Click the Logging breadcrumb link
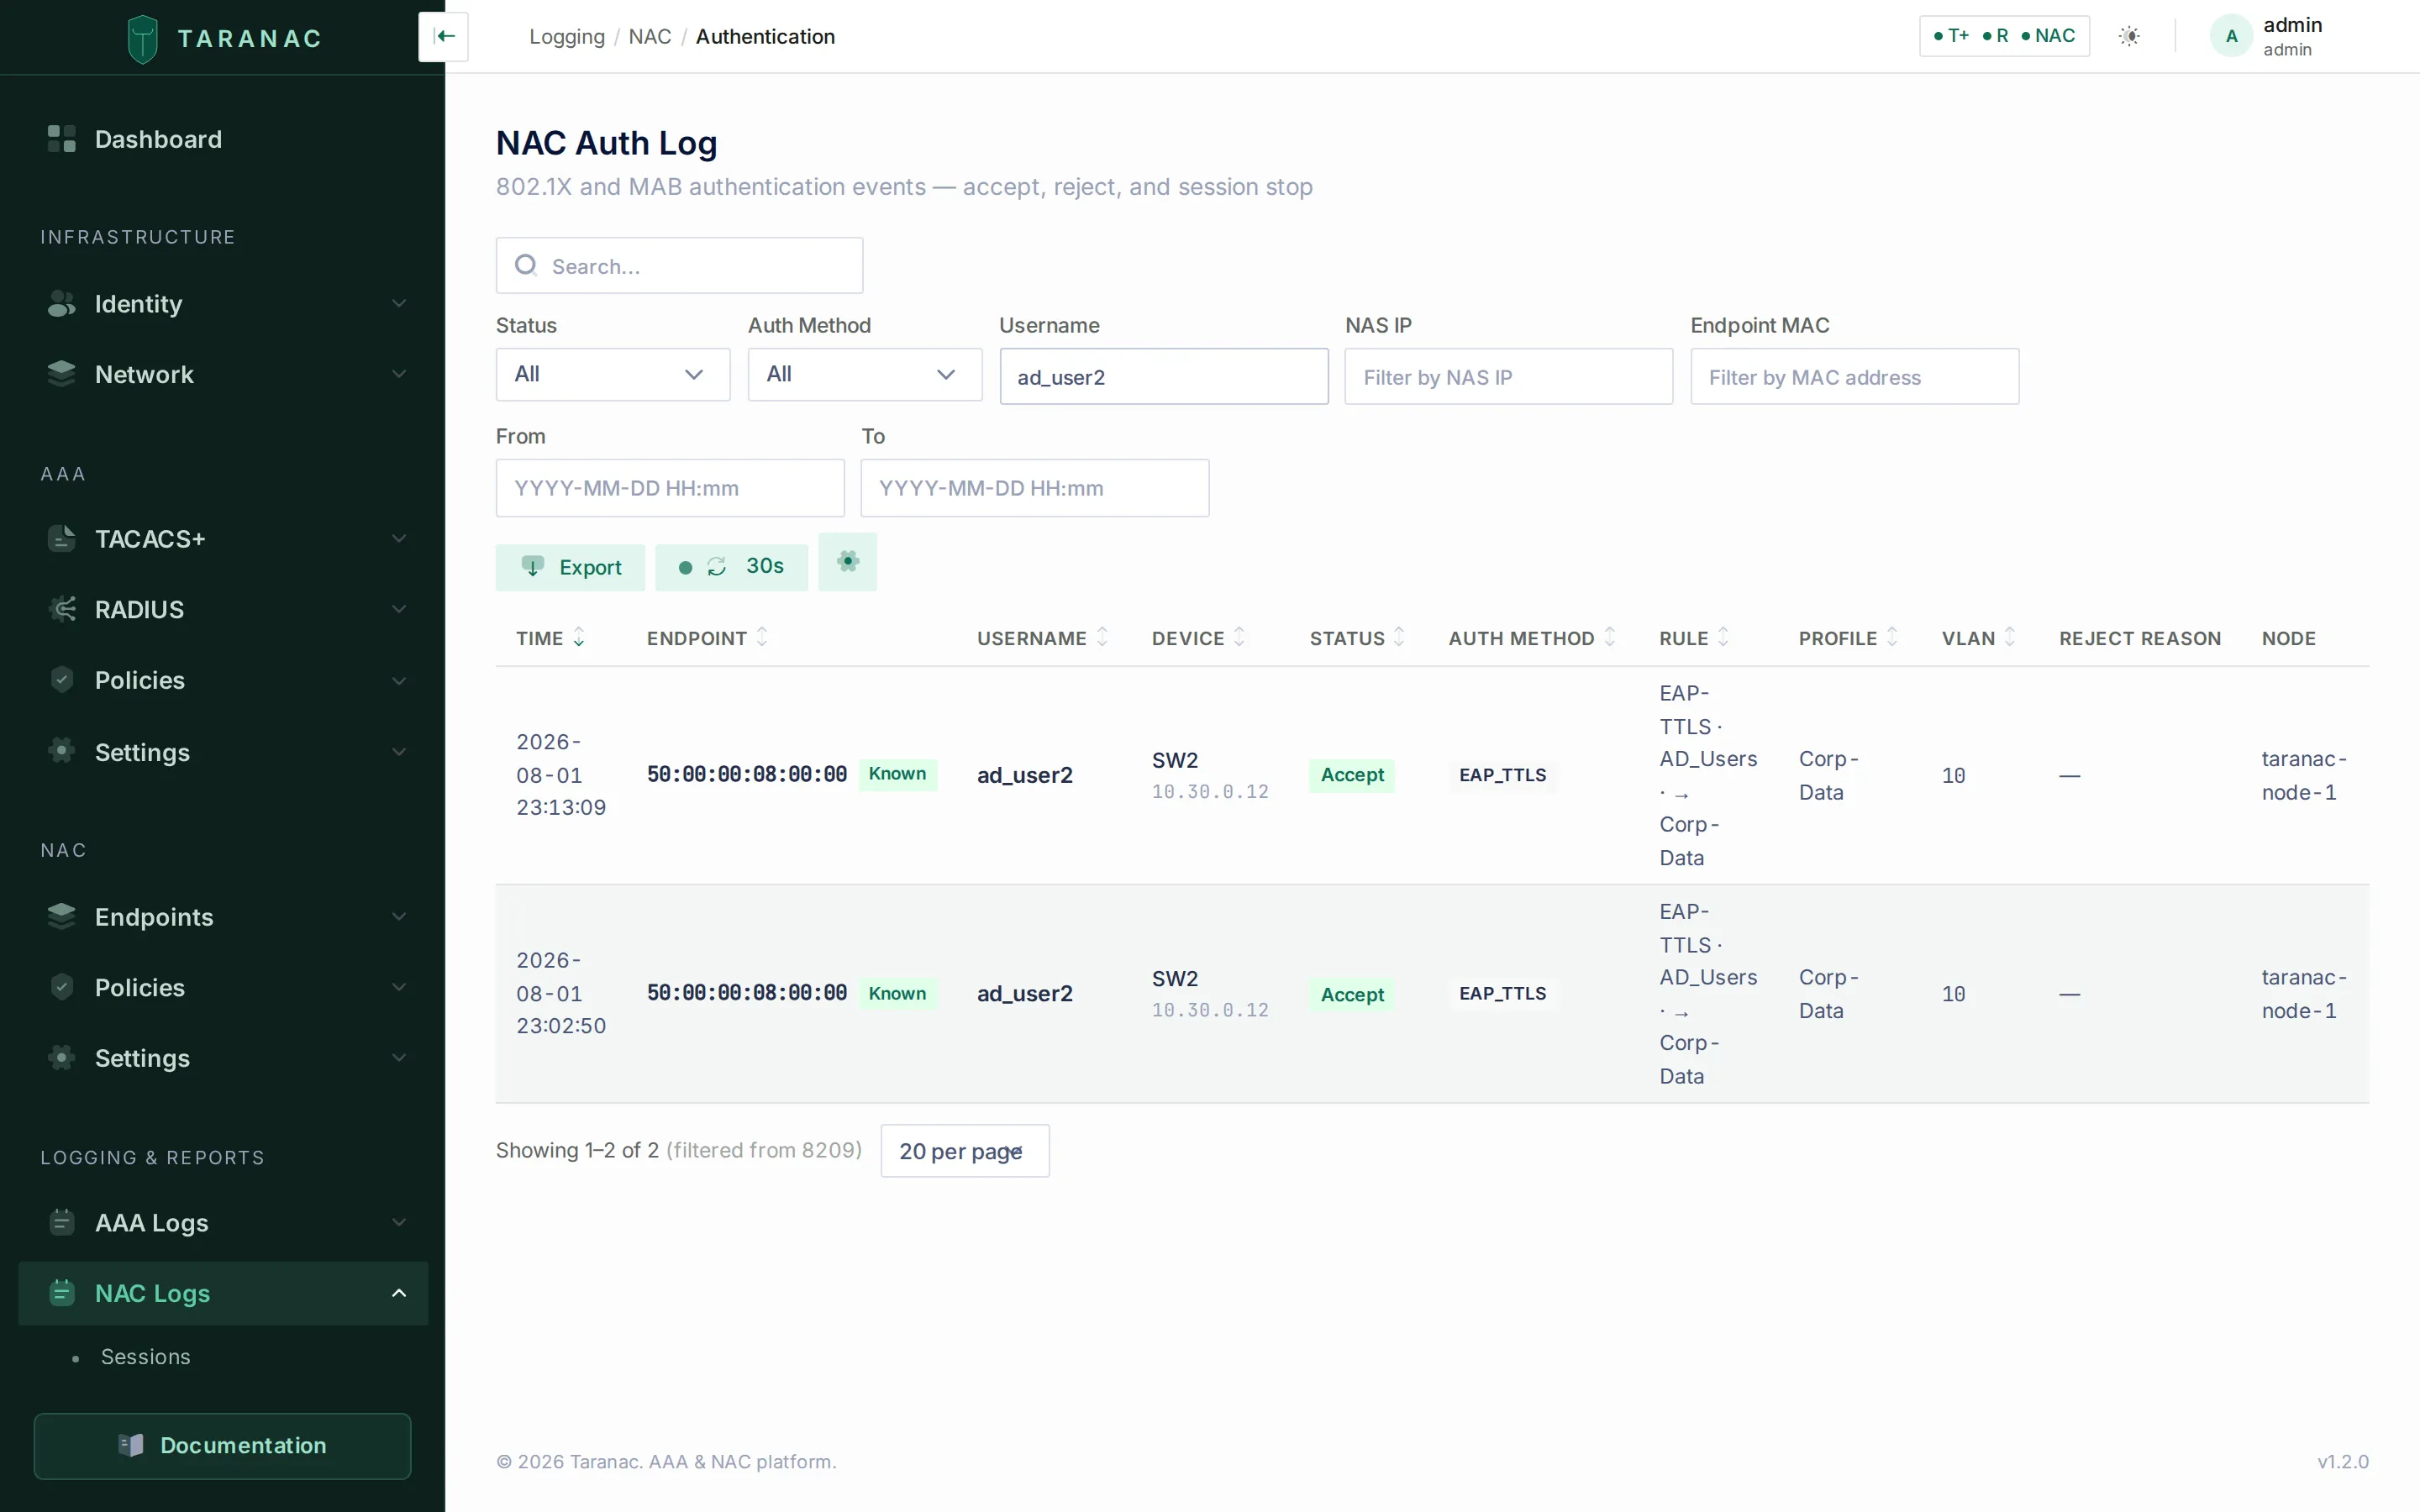 pos(566,37)
